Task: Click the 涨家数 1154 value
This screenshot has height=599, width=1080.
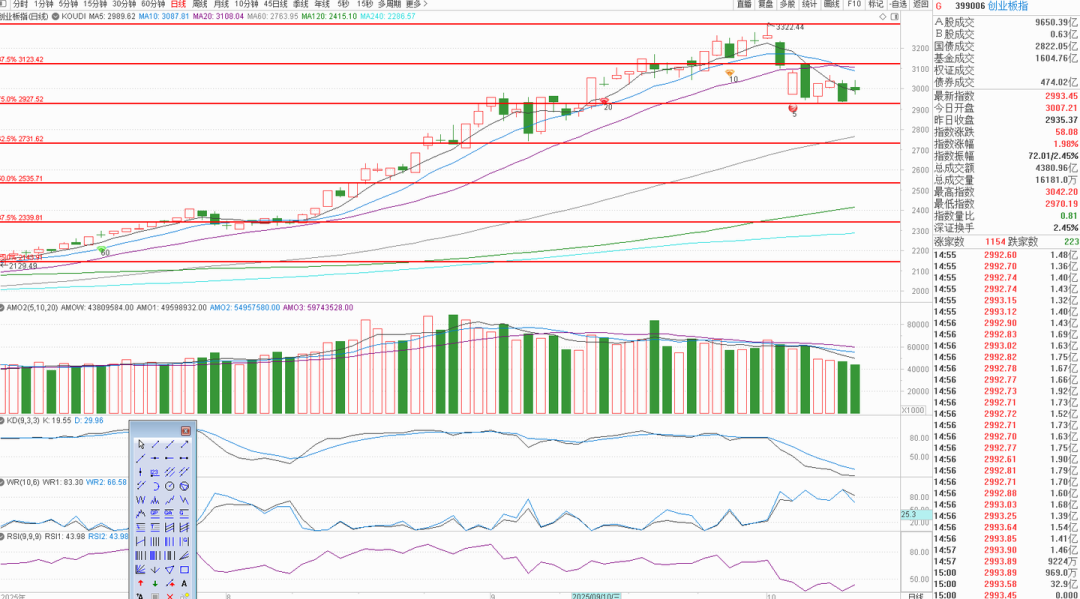Action: coord(995,242)
